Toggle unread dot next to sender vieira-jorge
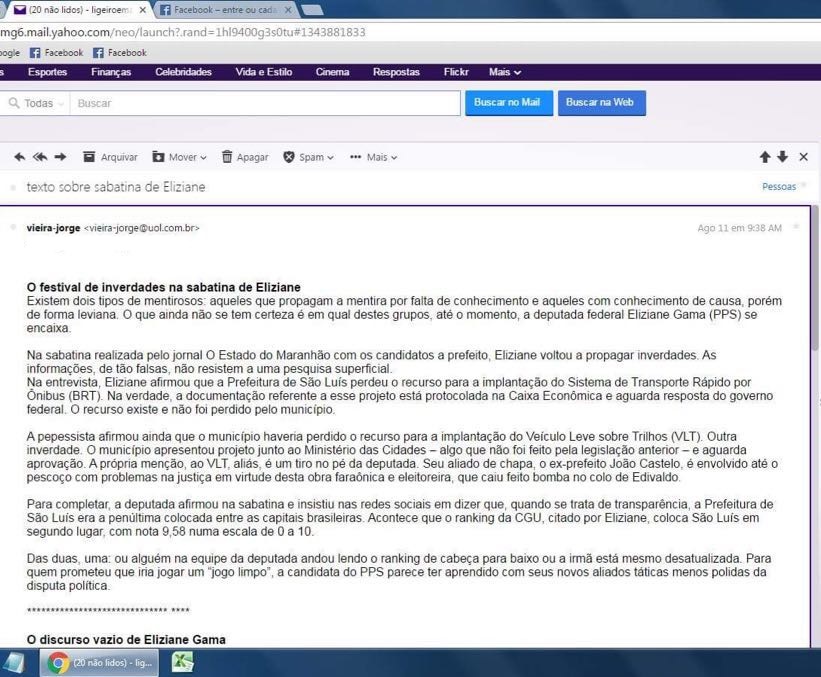Screen dimensions: 821x677 click(x=13, y=228)
